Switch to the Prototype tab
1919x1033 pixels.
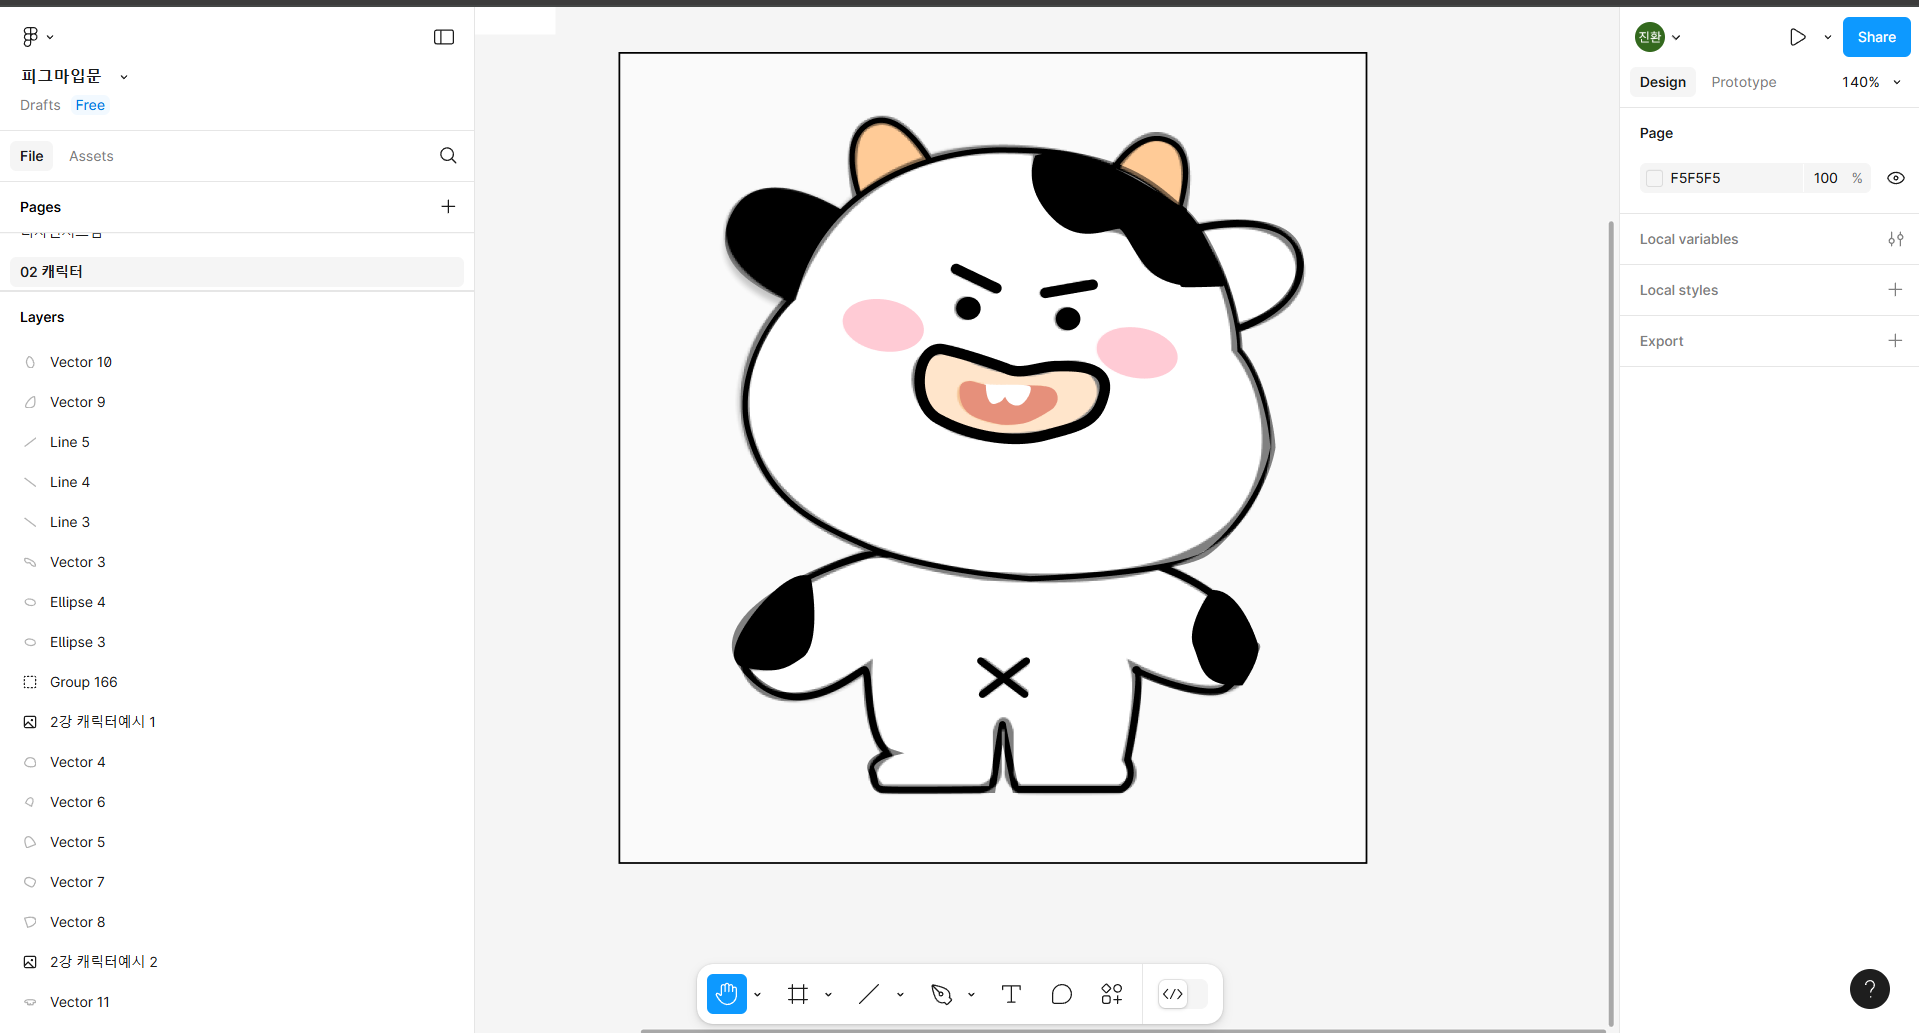pos(1743,82)
